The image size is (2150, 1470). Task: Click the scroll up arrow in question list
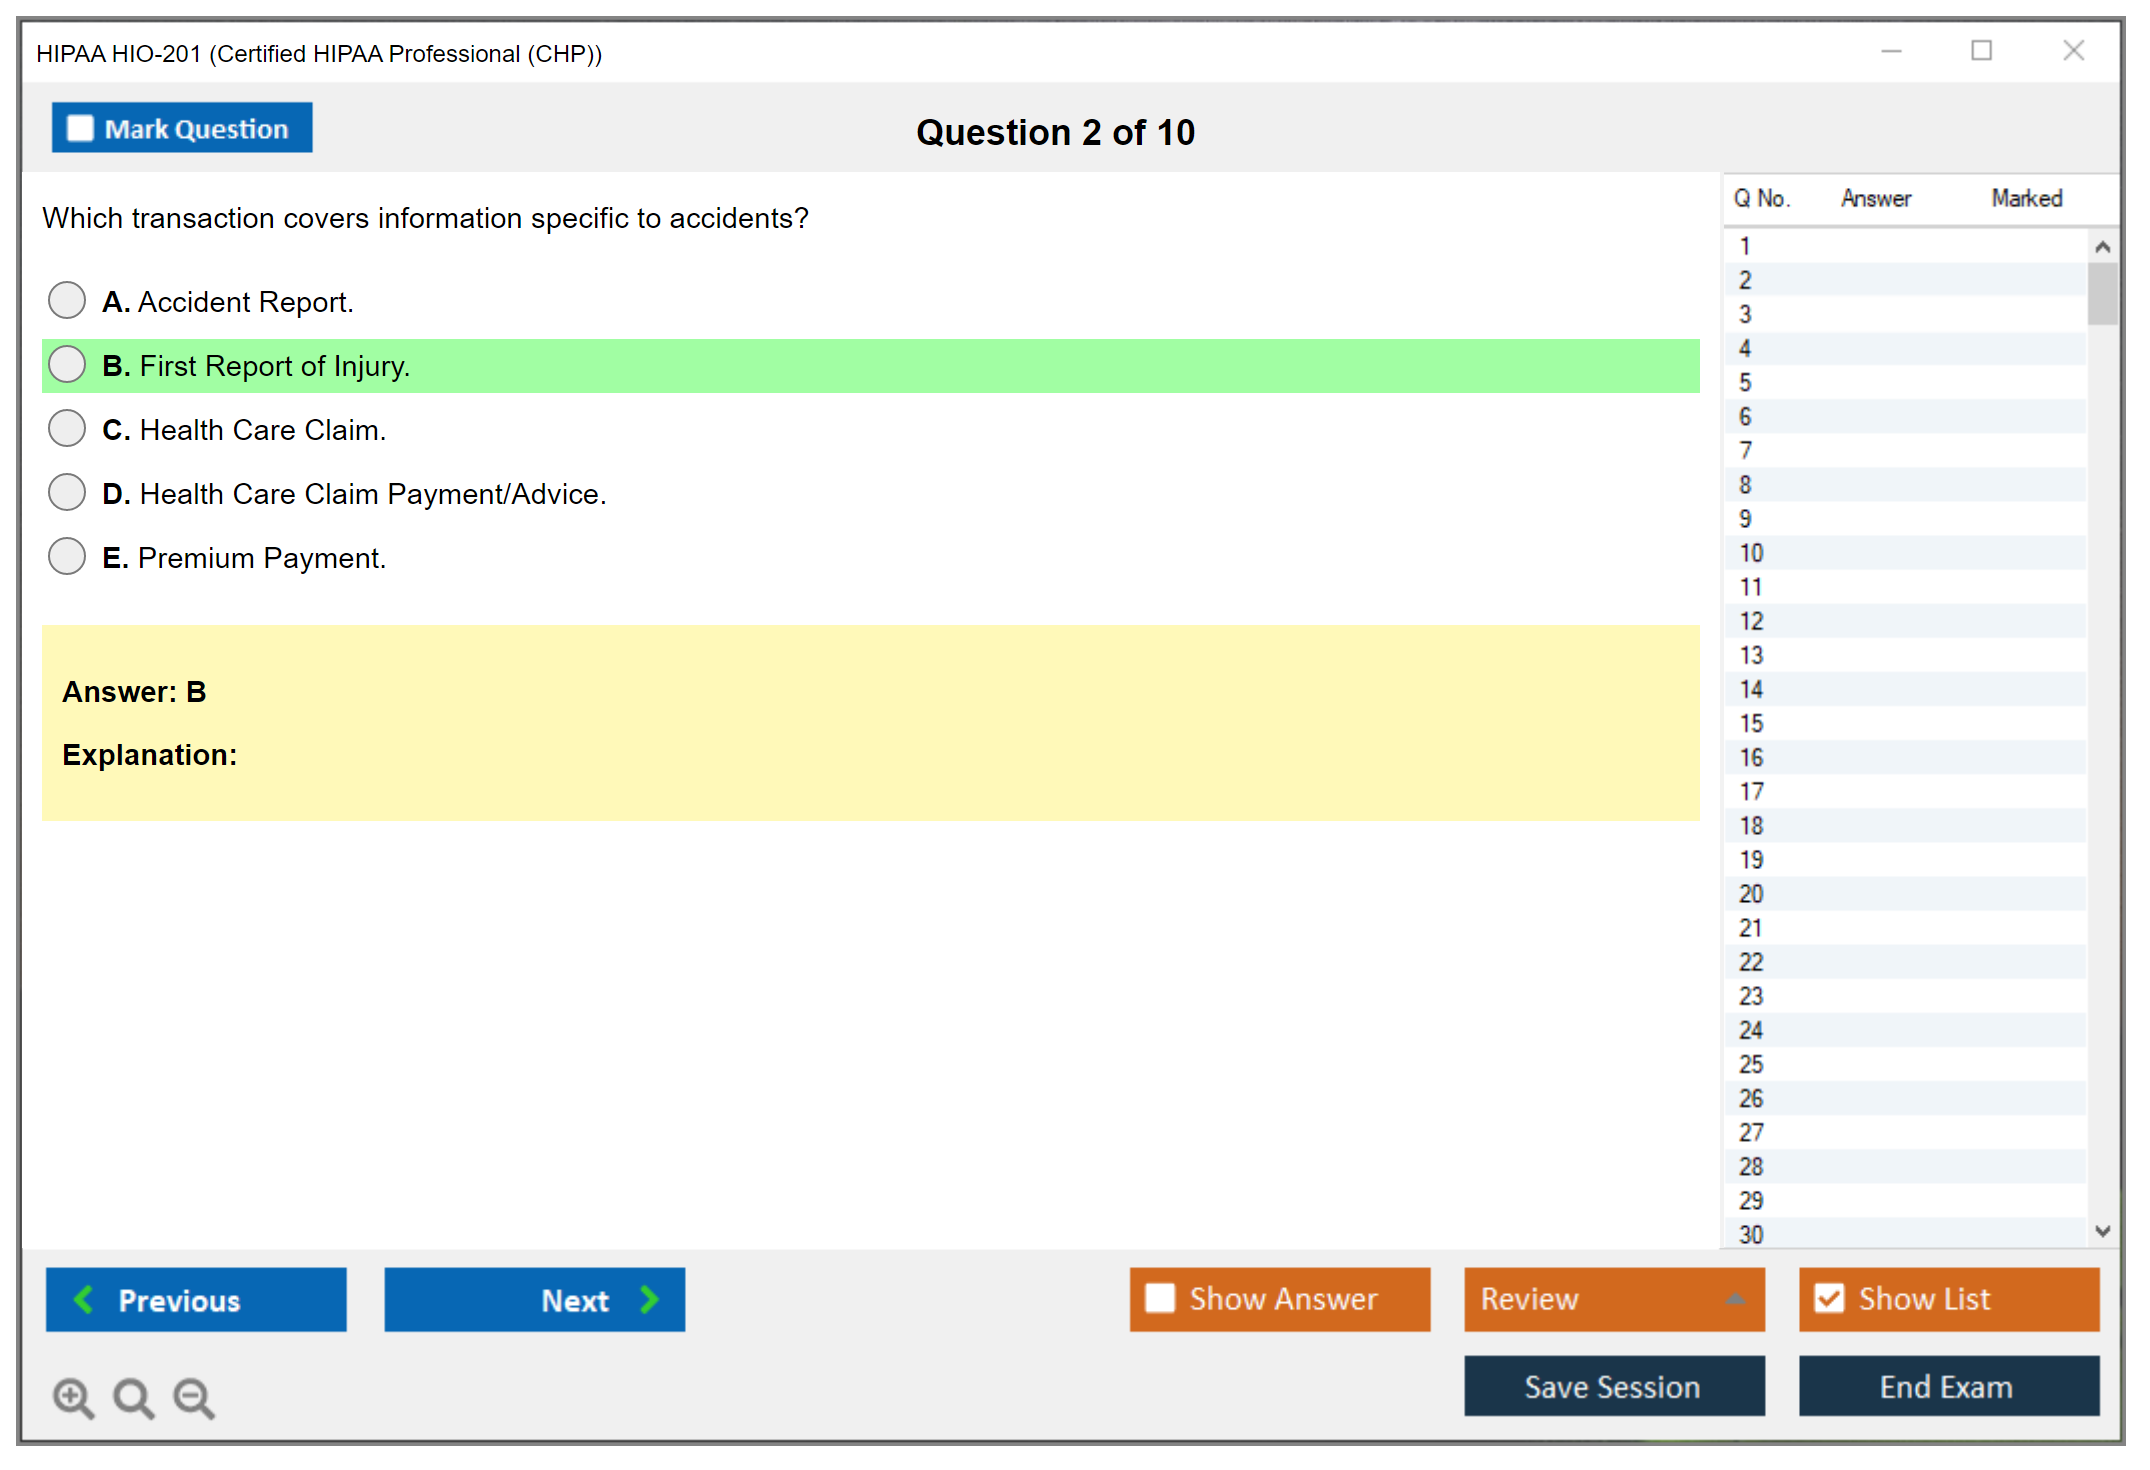click(2102, 247)
